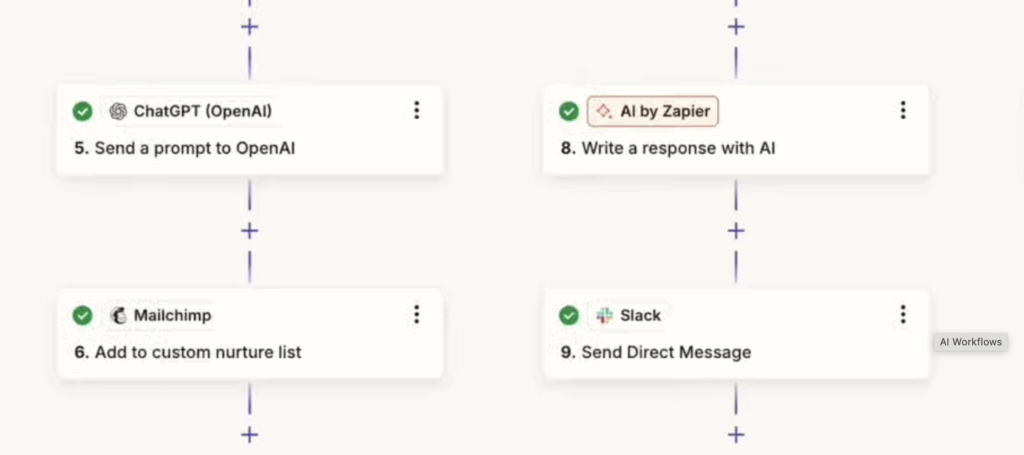Add a step below Slack step
This screenshot has width=1024, height=455.
(x=736, y=434)
